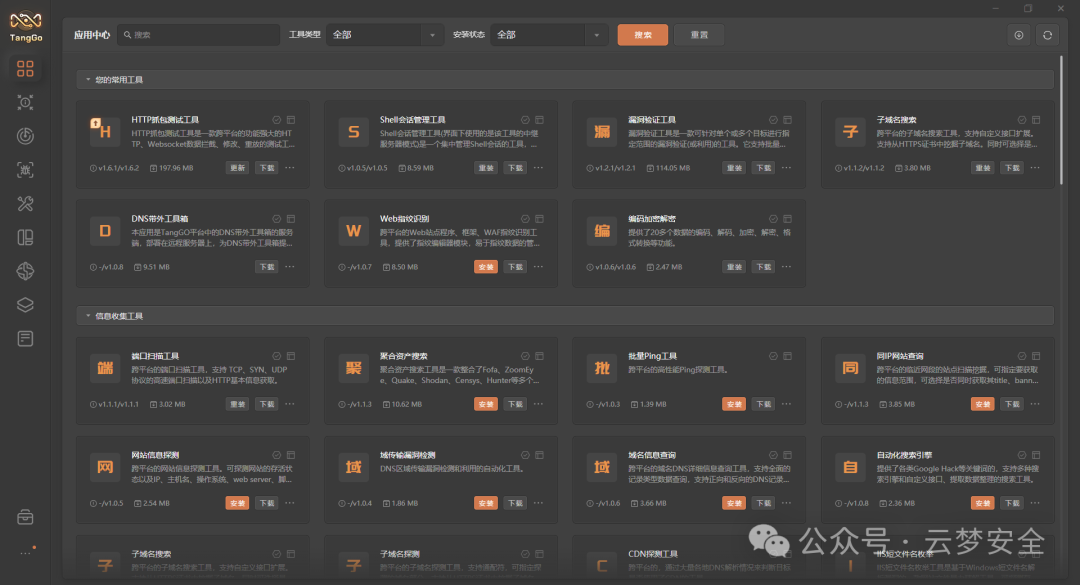1080x585 pixels.
Task: Open the toolbox icon near sidebar bottom
Action: (x=25, y=517)
